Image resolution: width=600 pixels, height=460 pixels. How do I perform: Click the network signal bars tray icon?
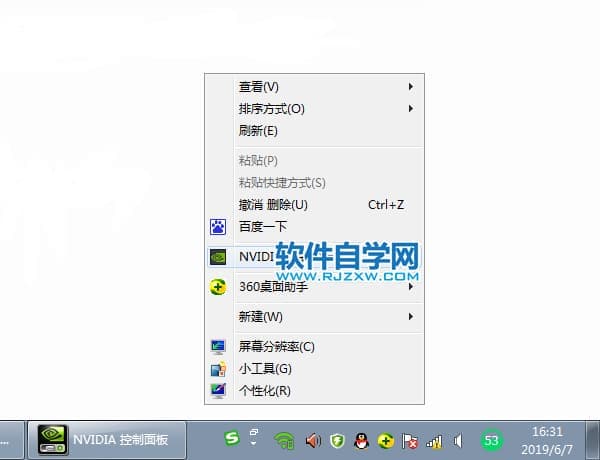pos(434,440)
